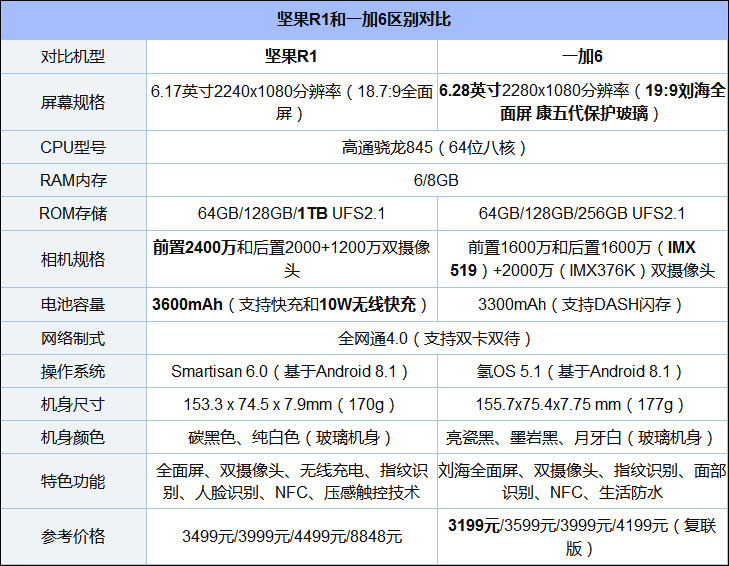Image resolution: width=729 pixels, height=566 pixels.
Task: Select the 对比机型 header cell
Action: 73,56
